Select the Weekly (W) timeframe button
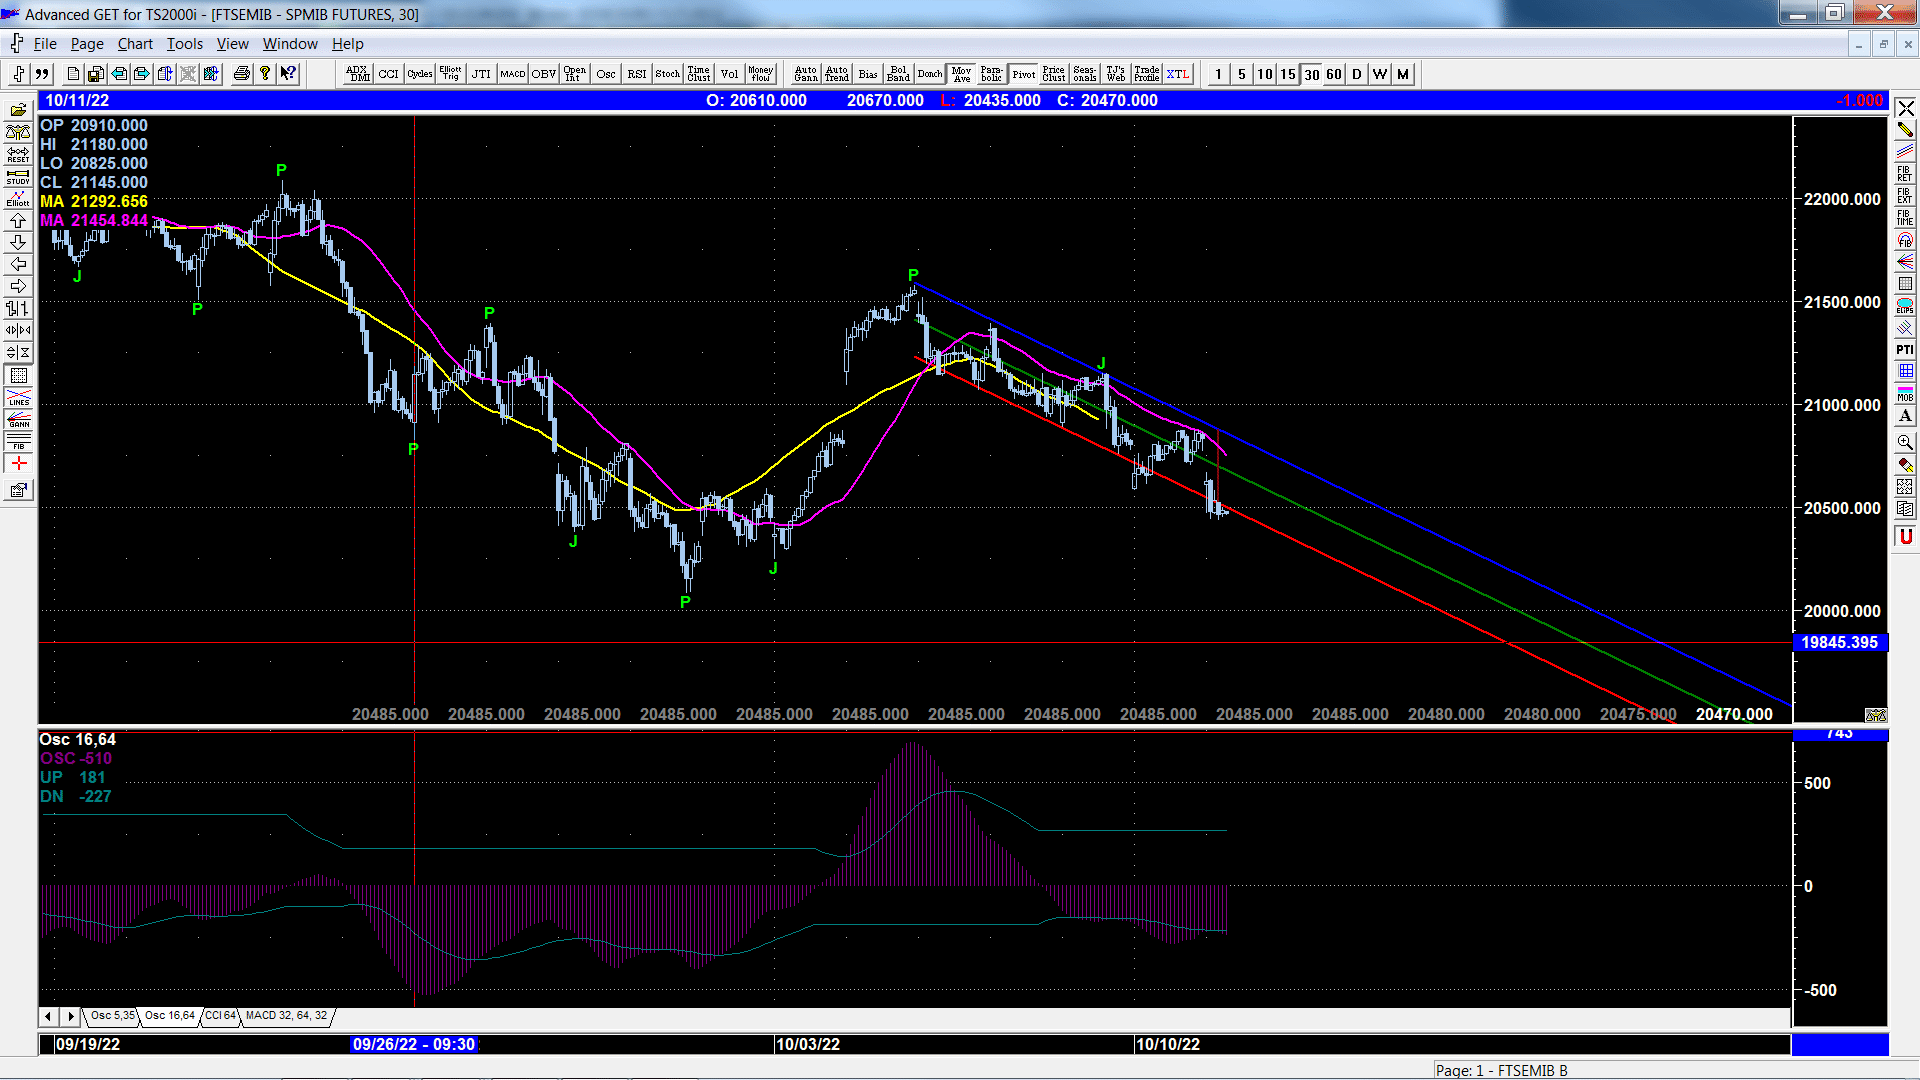This screenshot has height=1080, width=1920. click(x=1380, y=74)
